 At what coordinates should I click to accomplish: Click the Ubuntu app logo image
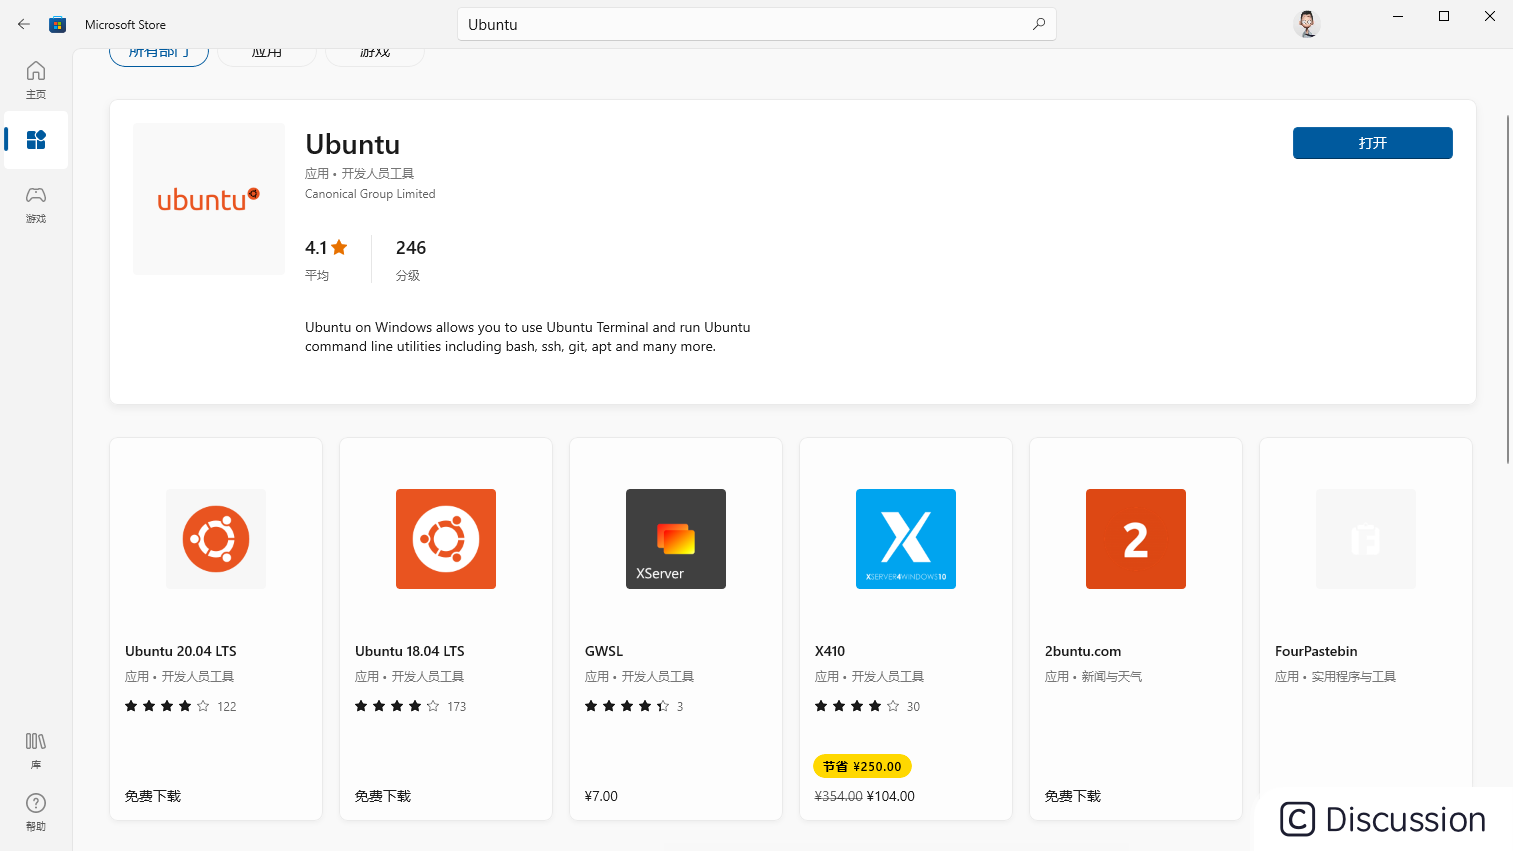click(x=209, y=199)
